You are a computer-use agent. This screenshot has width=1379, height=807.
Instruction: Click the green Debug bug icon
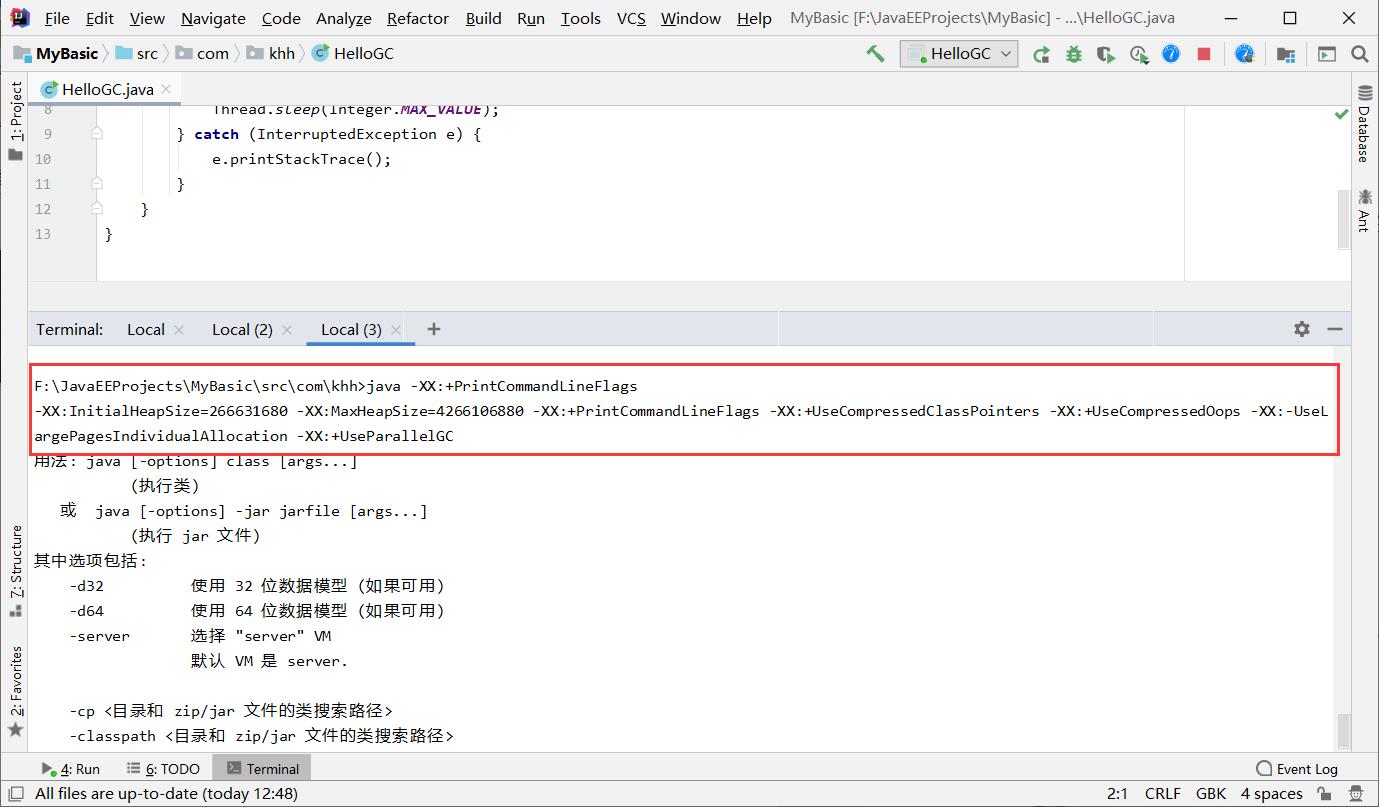(1073, 54)
